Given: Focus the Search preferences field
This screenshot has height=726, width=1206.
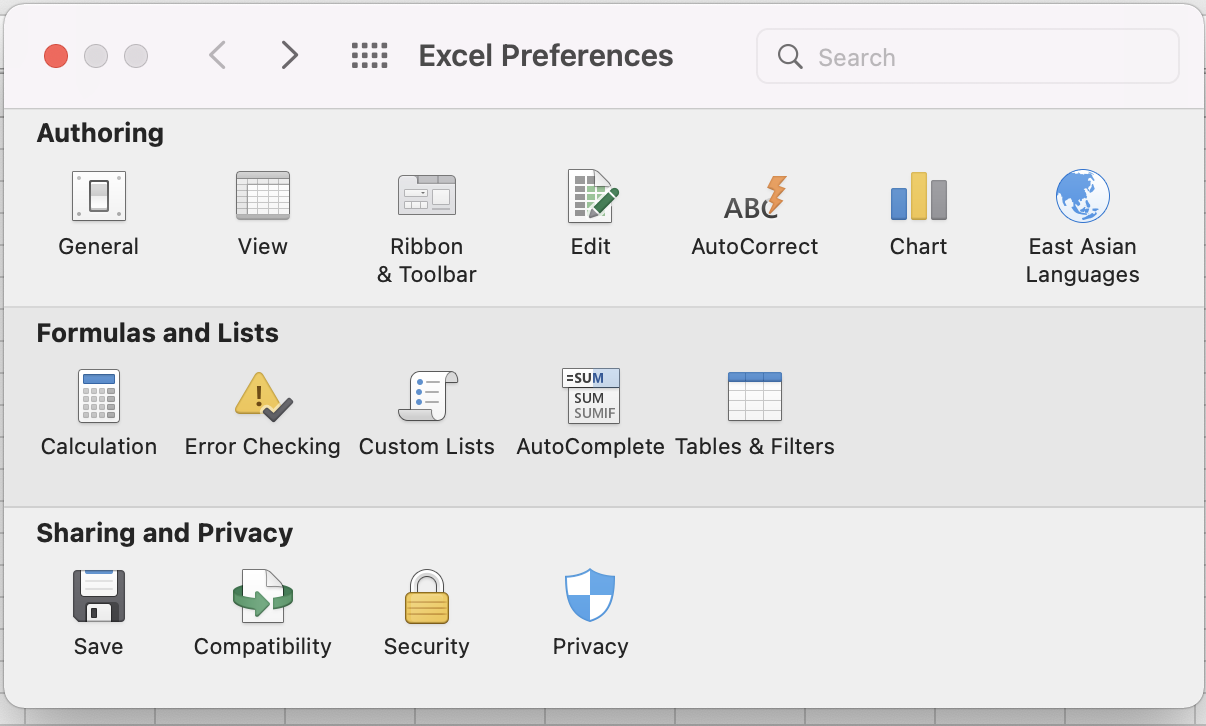Looking at the screenshot, I should click(968, 56).
